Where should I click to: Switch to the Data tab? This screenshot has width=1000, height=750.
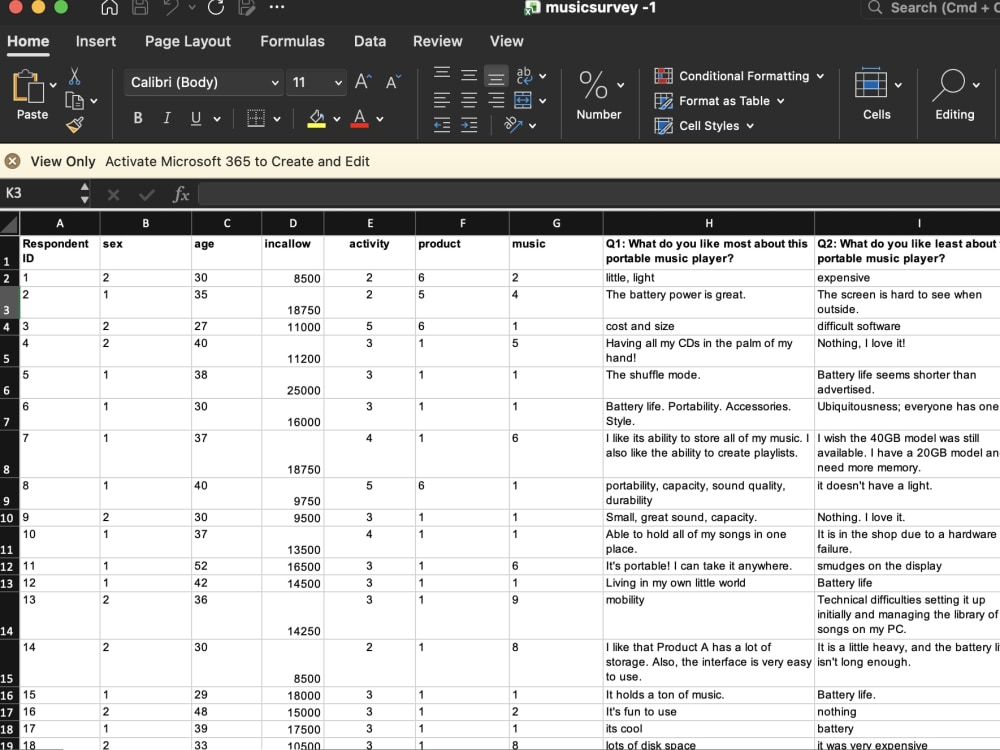click(370, 41)
